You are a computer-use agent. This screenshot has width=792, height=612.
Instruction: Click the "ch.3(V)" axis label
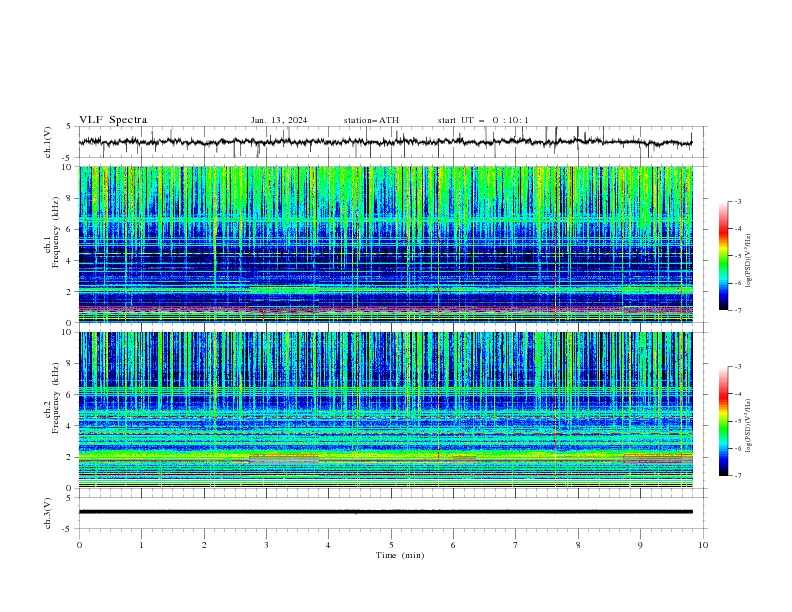click(x=48, y=513)
